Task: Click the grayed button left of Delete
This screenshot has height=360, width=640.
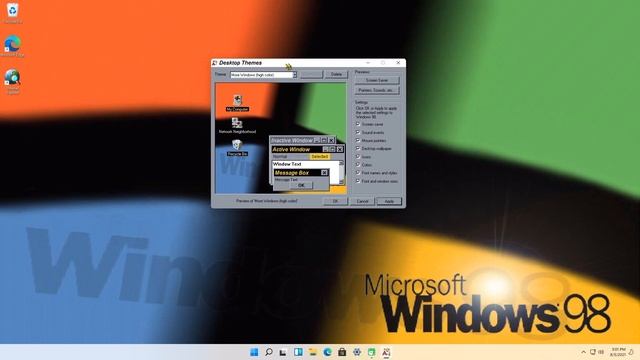Action: 311,74
